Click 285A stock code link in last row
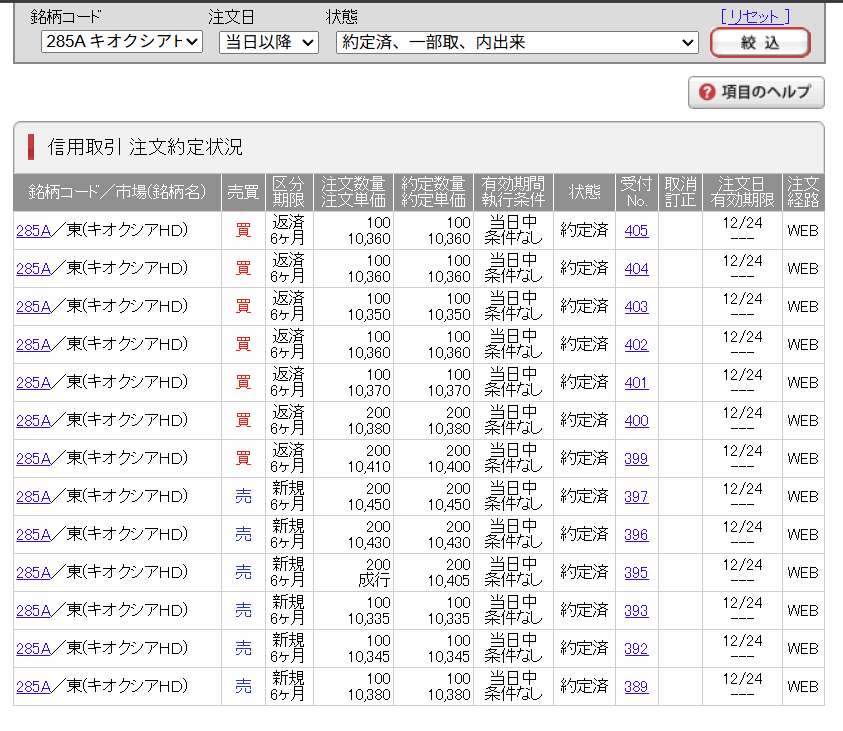This screenshot has width=843, height=731. 33,687
